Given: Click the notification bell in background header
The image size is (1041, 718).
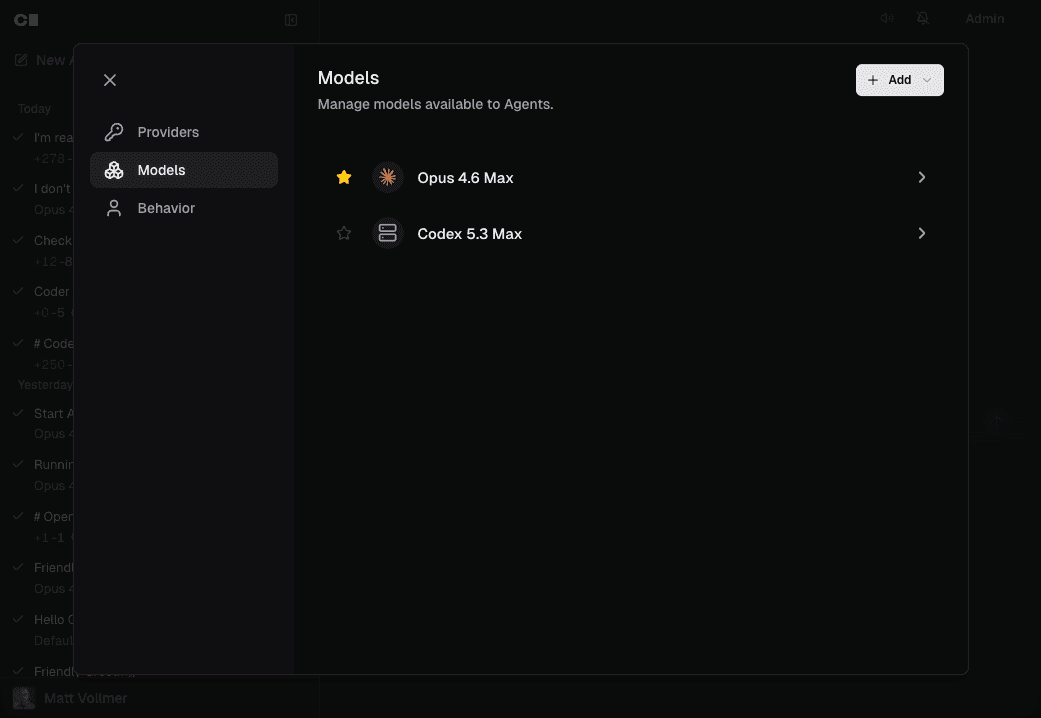Looking at the screenshot, I should 923,19.
